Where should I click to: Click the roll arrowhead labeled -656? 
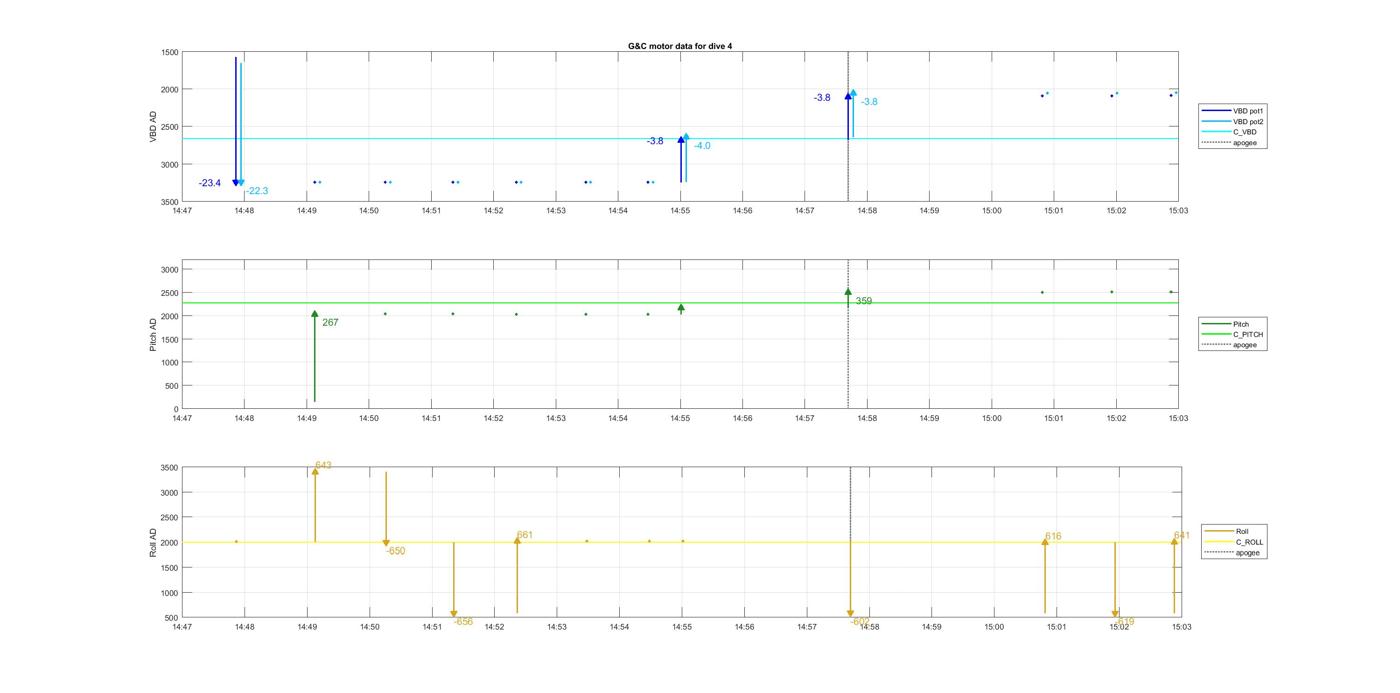(454, 614)
